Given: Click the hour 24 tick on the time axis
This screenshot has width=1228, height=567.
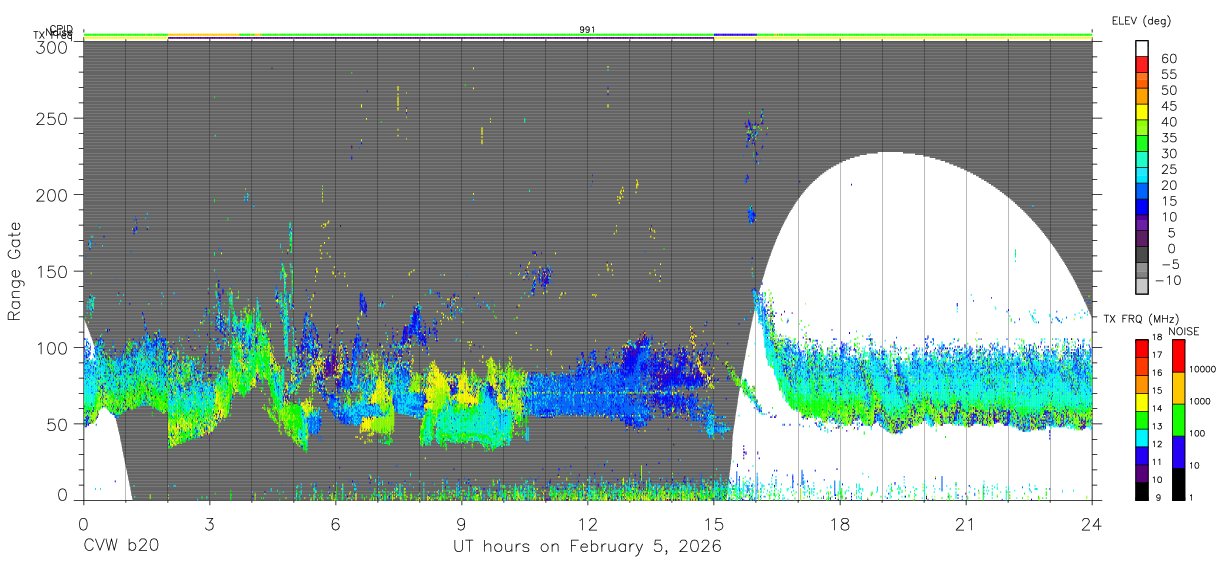Looking at the screenshot, I should (x=1092, y=523).
